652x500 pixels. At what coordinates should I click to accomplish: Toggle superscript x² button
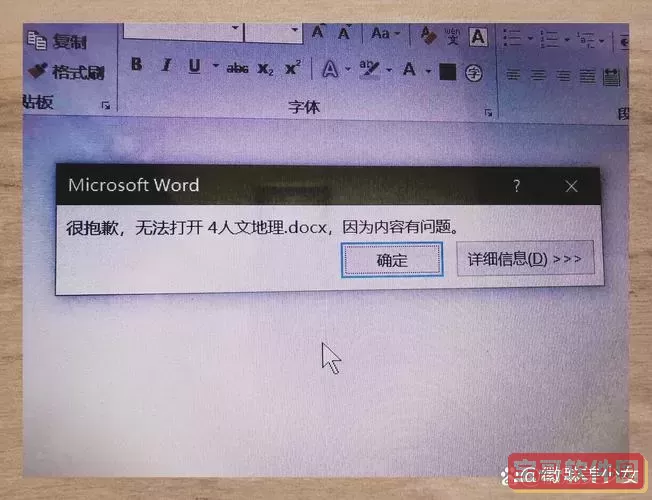293,67
